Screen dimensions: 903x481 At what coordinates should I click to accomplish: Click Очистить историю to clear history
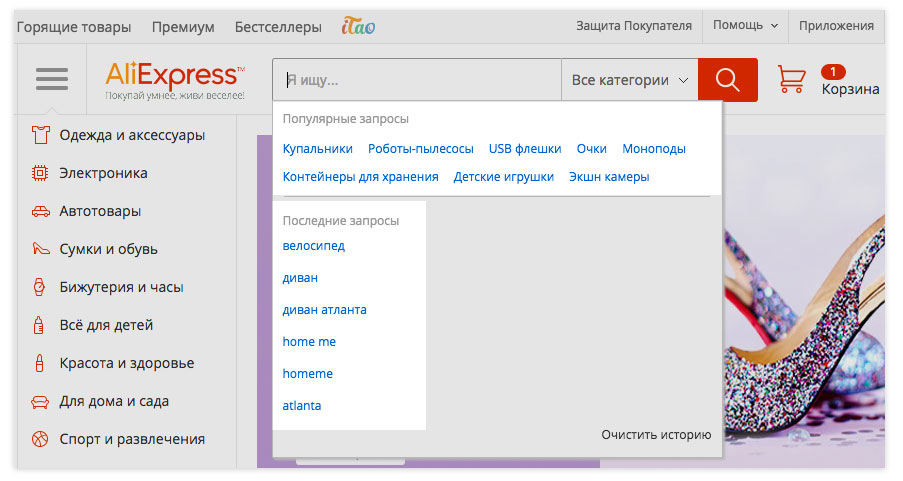tap(656, 434)
